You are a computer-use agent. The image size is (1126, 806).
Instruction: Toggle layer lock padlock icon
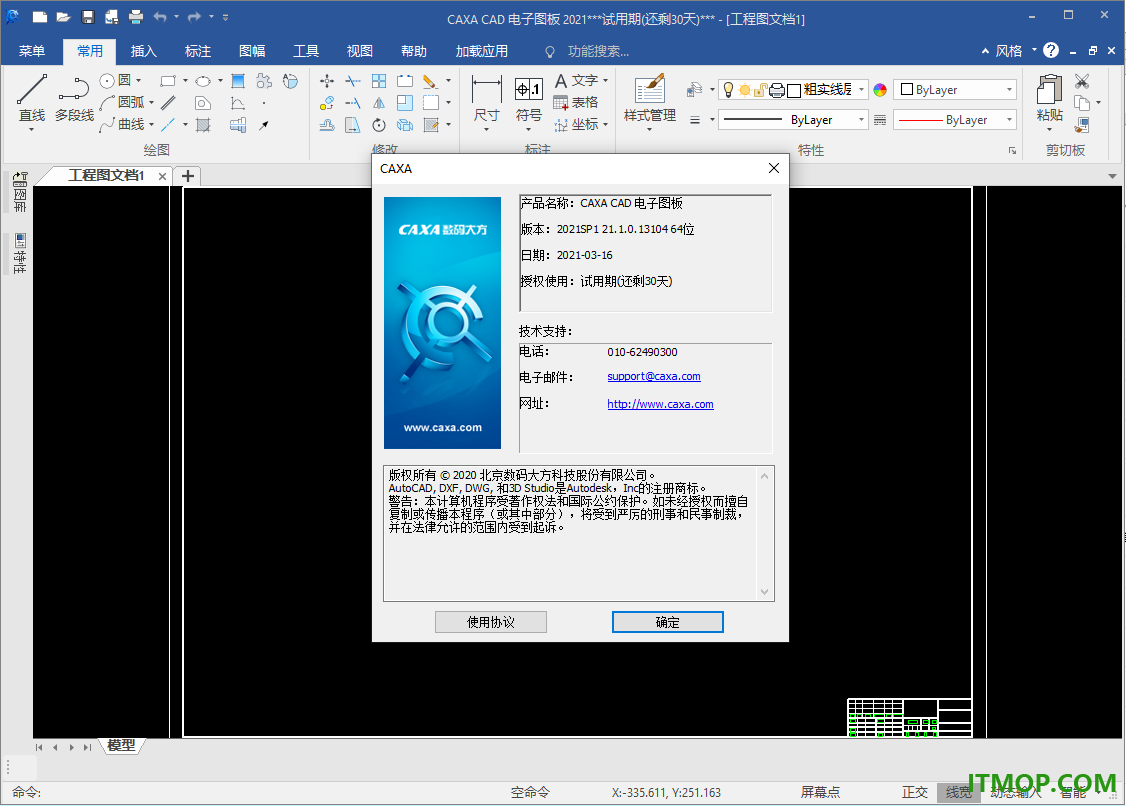pos(760,90)
